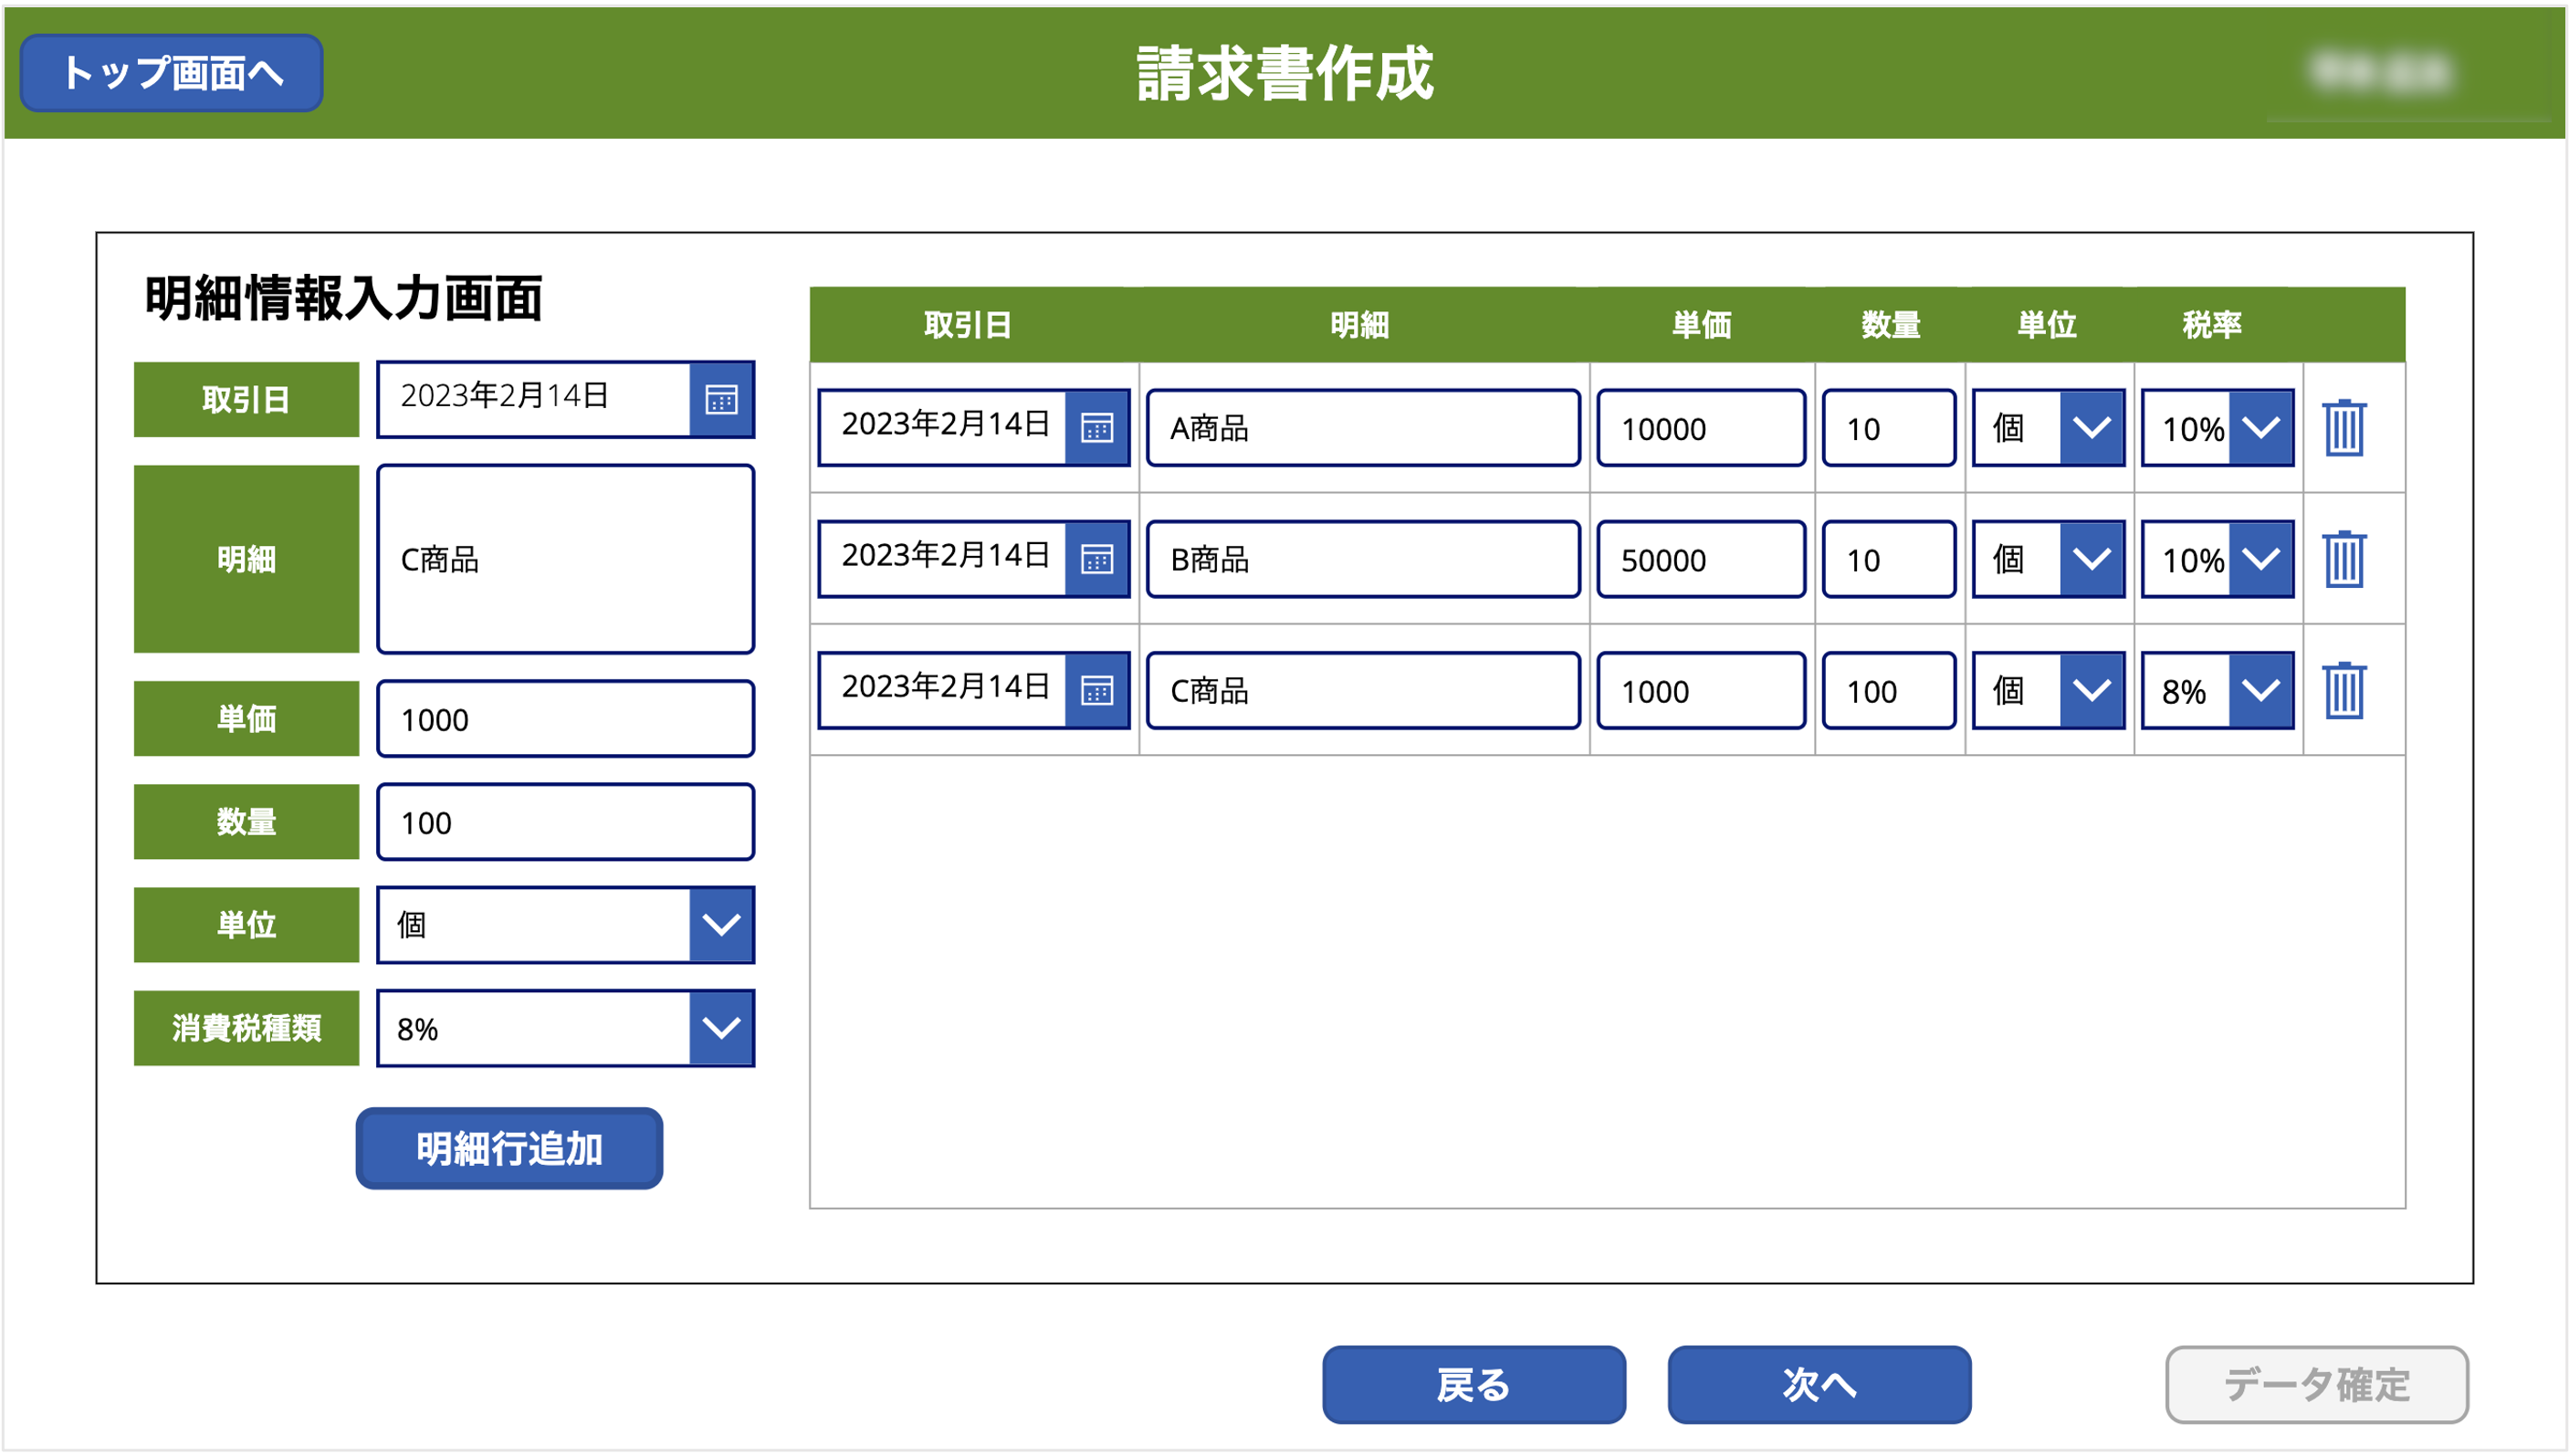This screenshot has width=2569, height=1456.
Task: Open calendar icon in A商品 row
Action: point(1097,428)
